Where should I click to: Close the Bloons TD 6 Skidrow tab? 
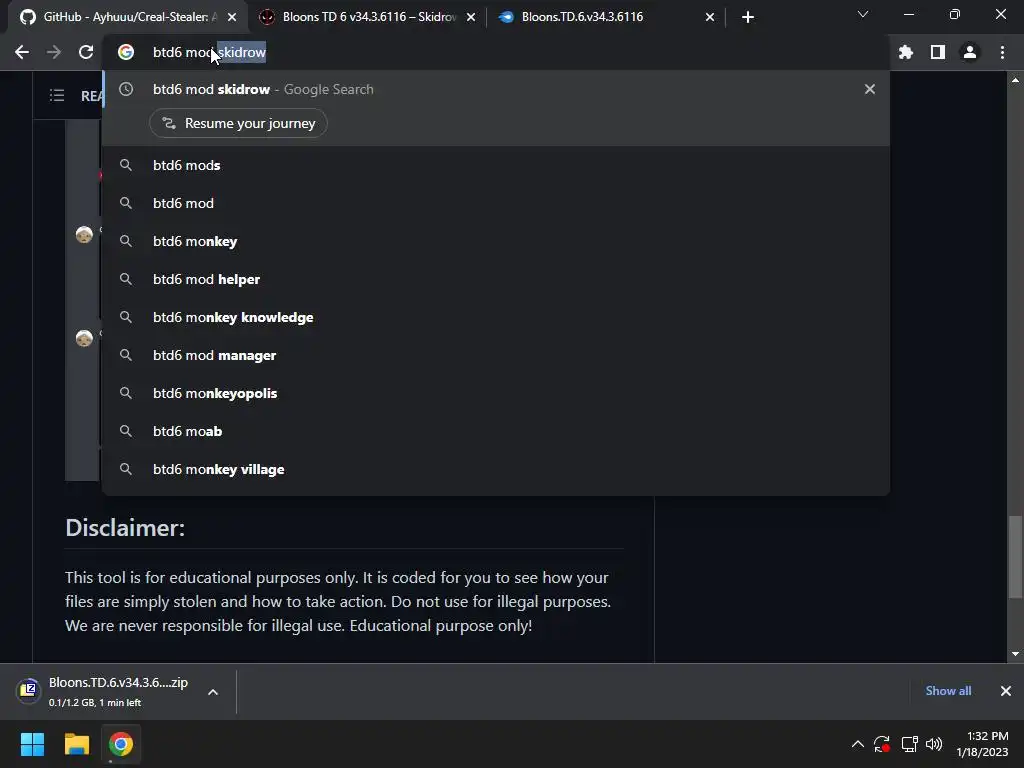point(471,17)
